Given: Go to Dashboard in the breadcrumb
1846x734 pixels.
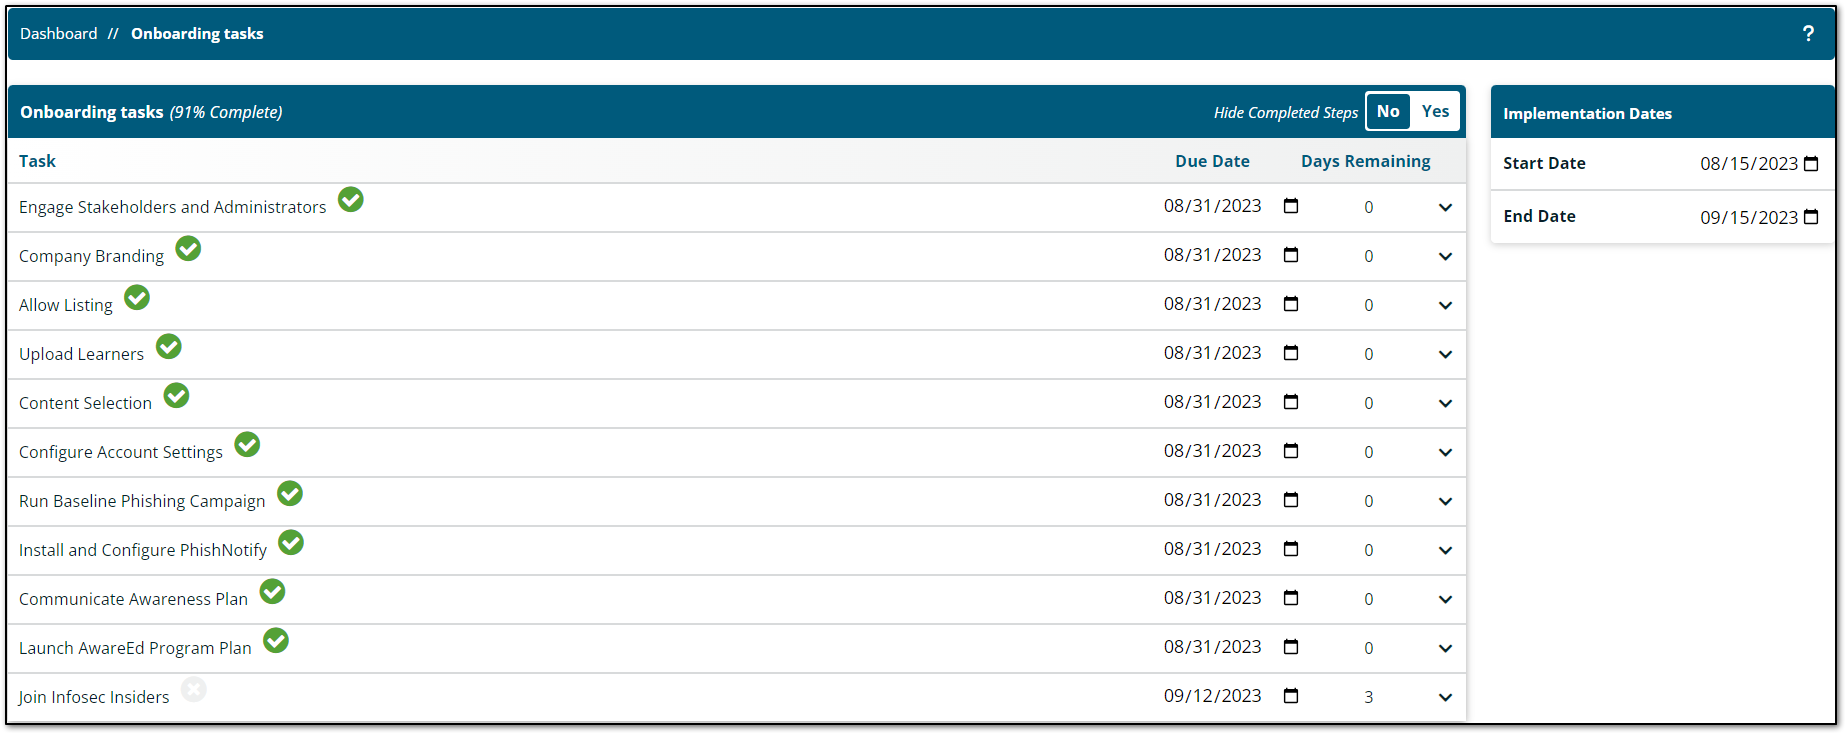Looking at the screenshot, I should click(x=59, y=34).
